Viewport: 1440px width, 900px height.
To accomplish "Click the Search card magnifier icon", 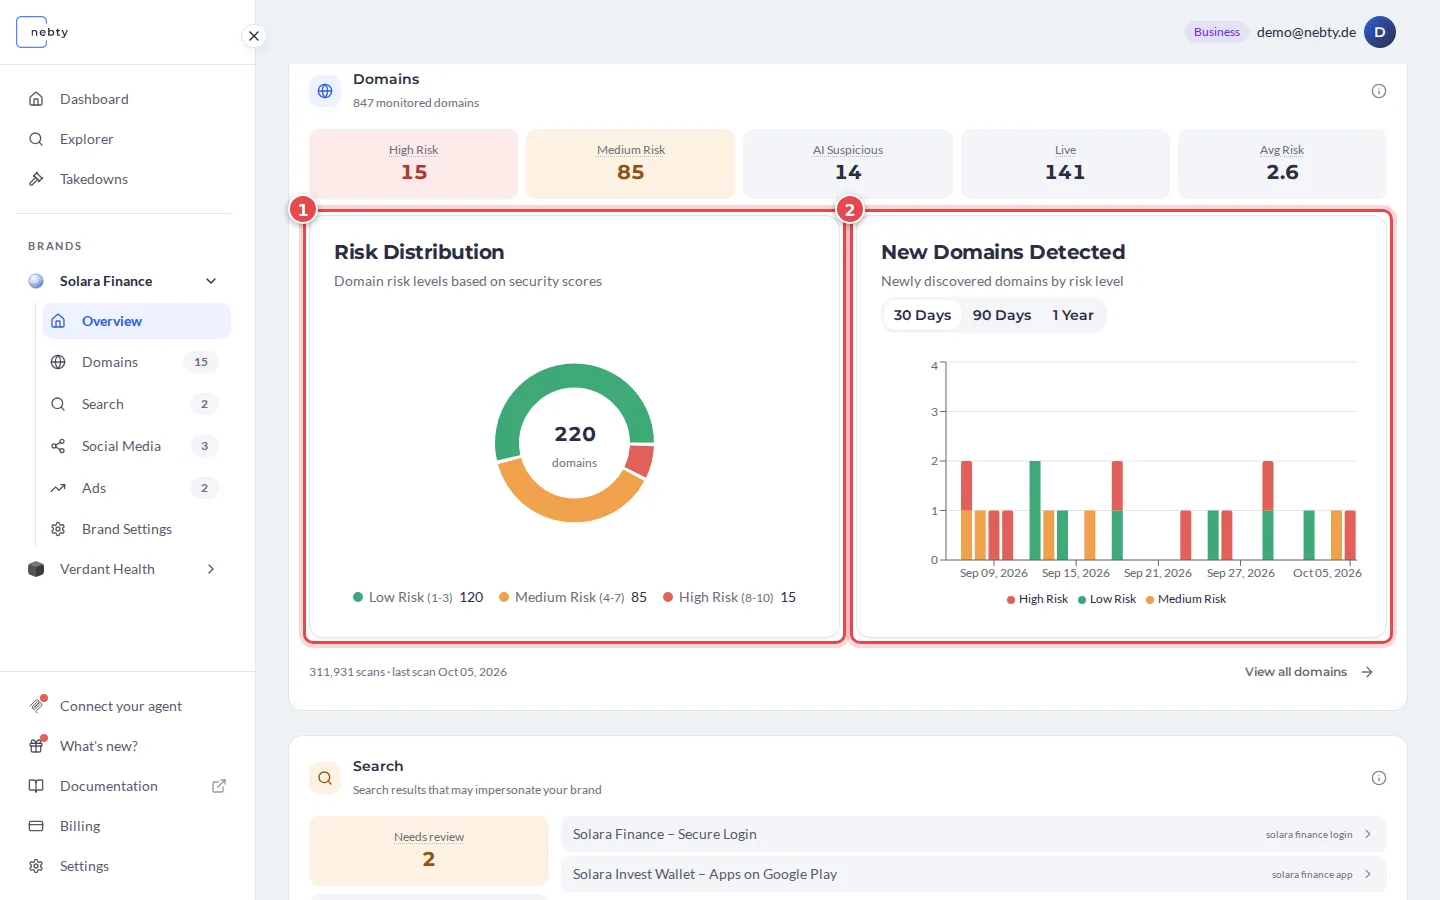I will coord(325,778).
